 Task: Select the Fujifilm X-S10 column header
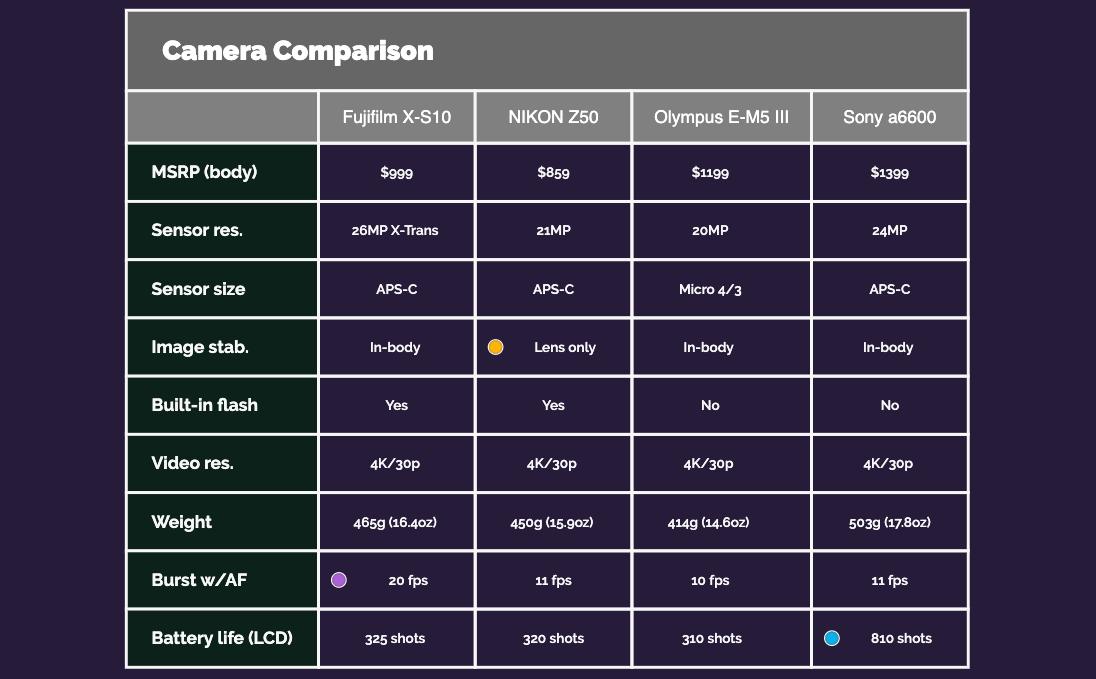(x=397, y=117)
